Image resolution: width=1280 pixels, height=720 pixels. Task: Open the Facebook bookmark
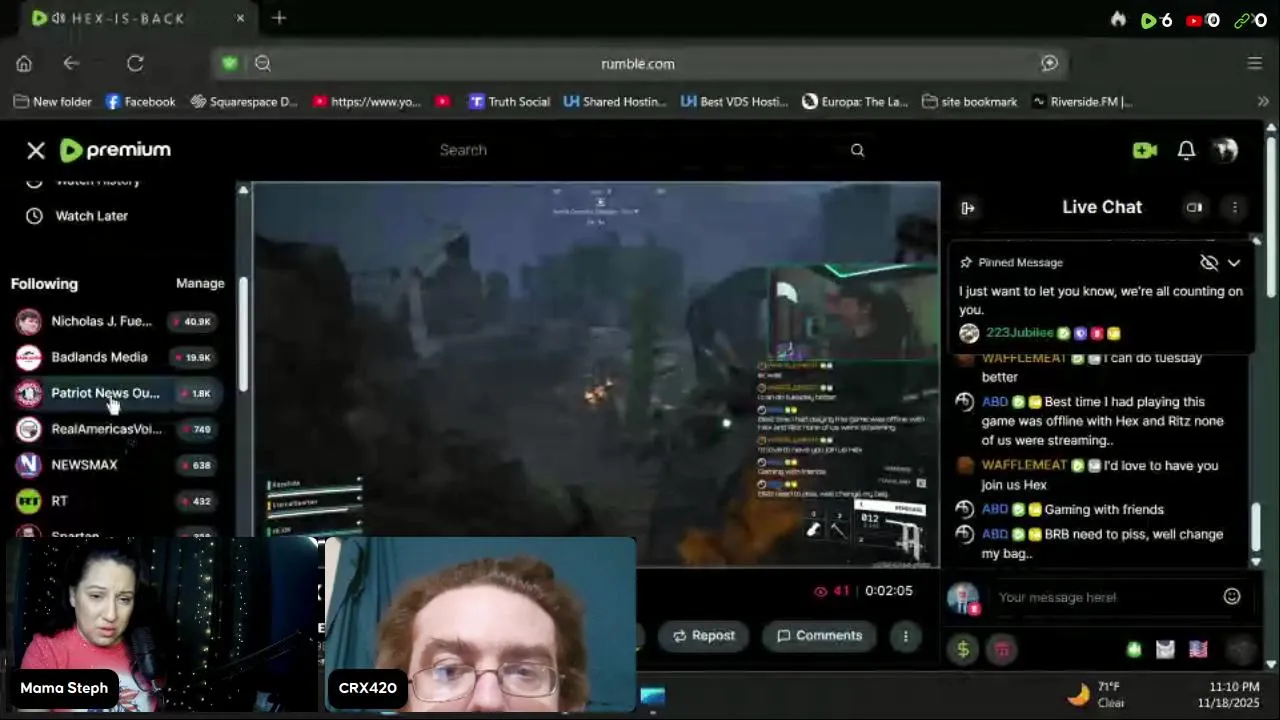[140, 101]
